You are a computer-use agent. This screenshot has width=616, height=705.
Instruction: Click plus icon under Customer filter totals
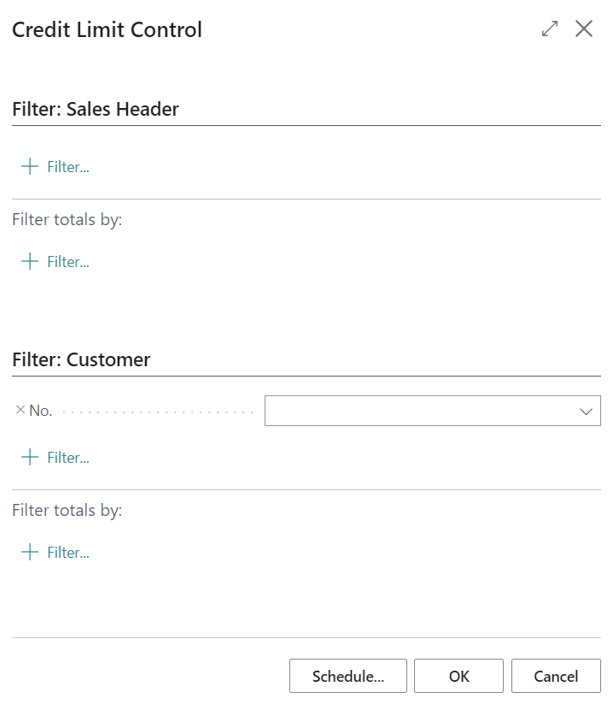coord(30,553)
